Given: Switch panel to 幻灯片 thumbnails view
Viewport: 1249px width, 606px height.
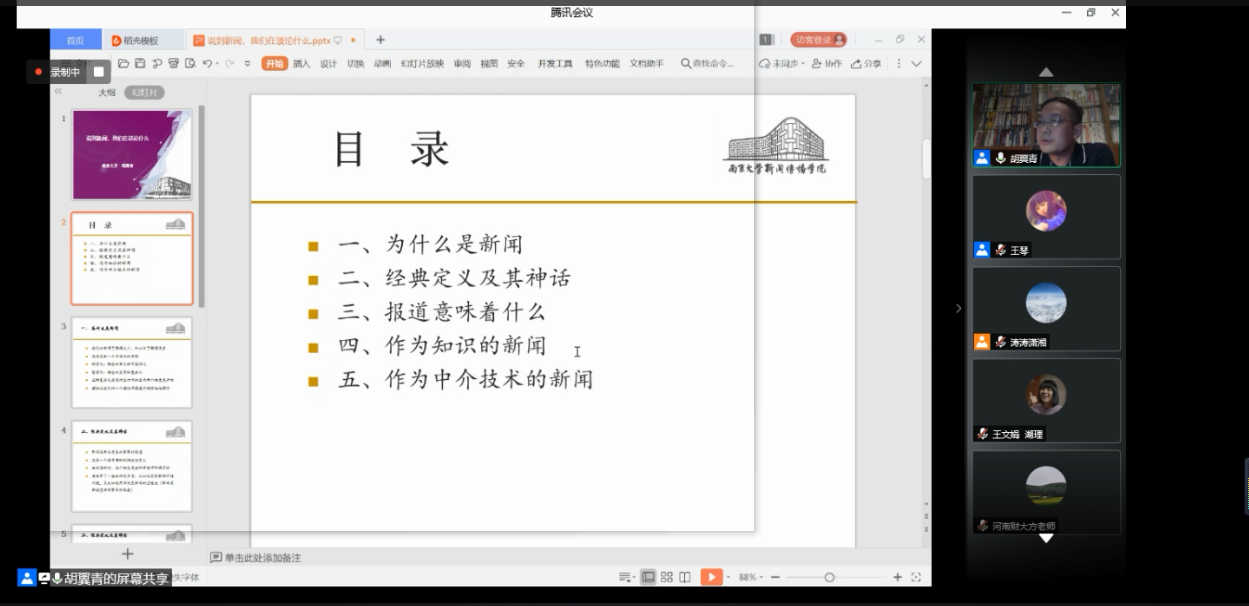Looking at the screenshot, I should (144, 92).
